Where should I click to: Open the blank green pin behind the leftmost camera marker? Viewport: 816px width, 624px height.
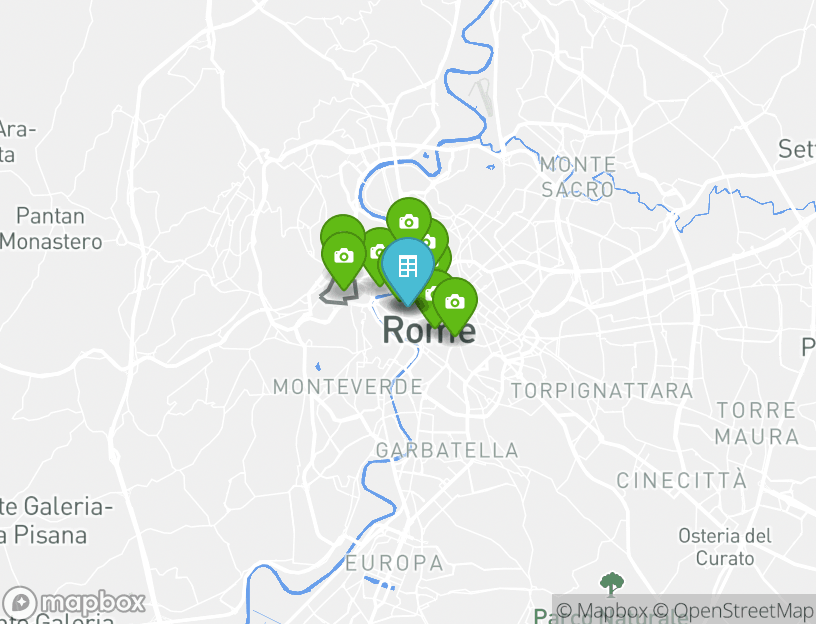click(342, 225)
